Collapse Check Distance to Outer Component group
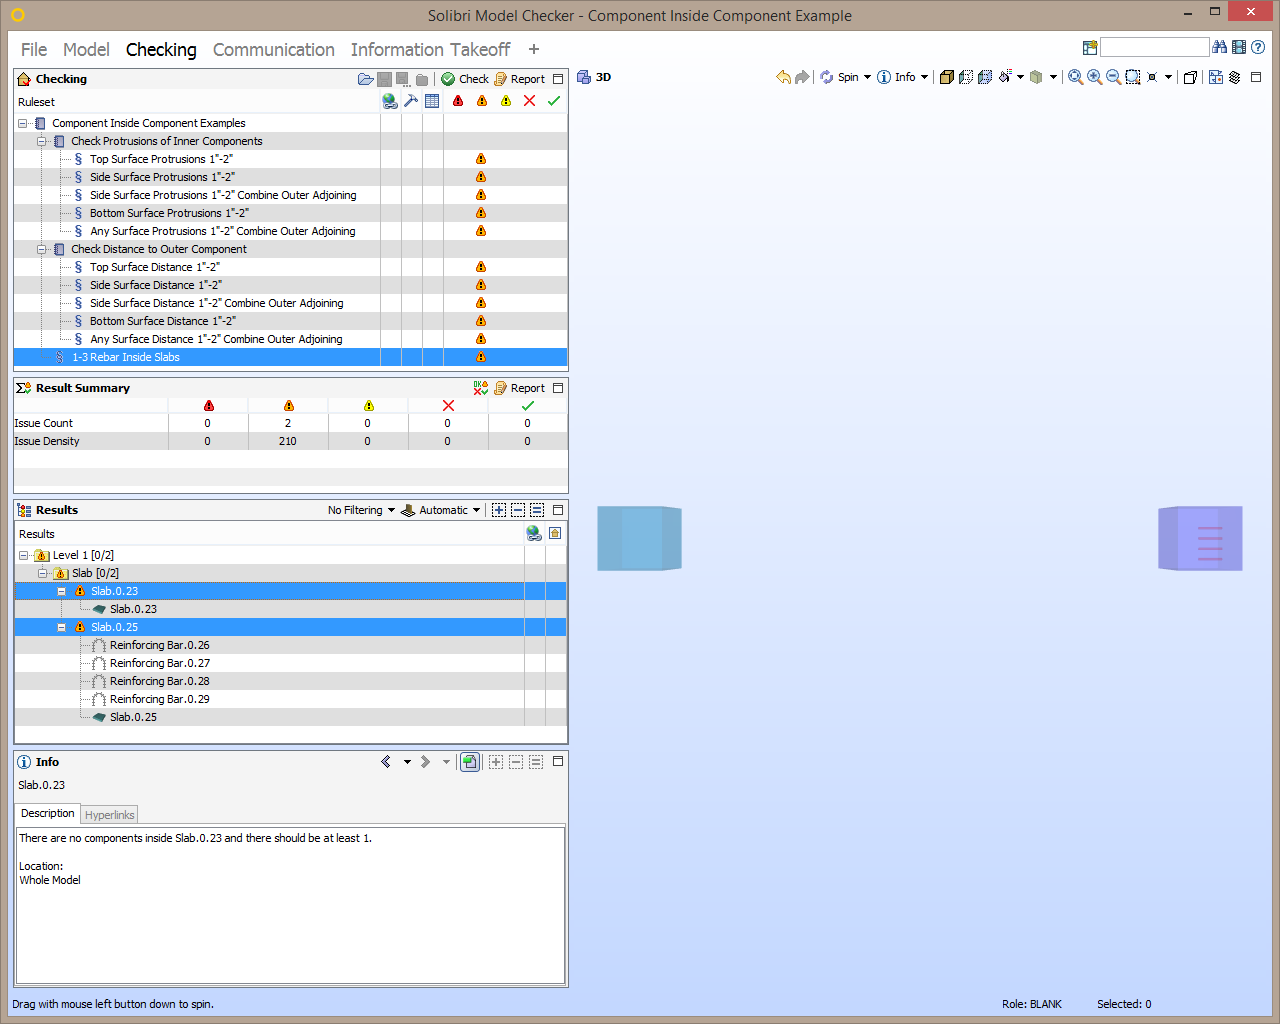 (x=42, y=249)
